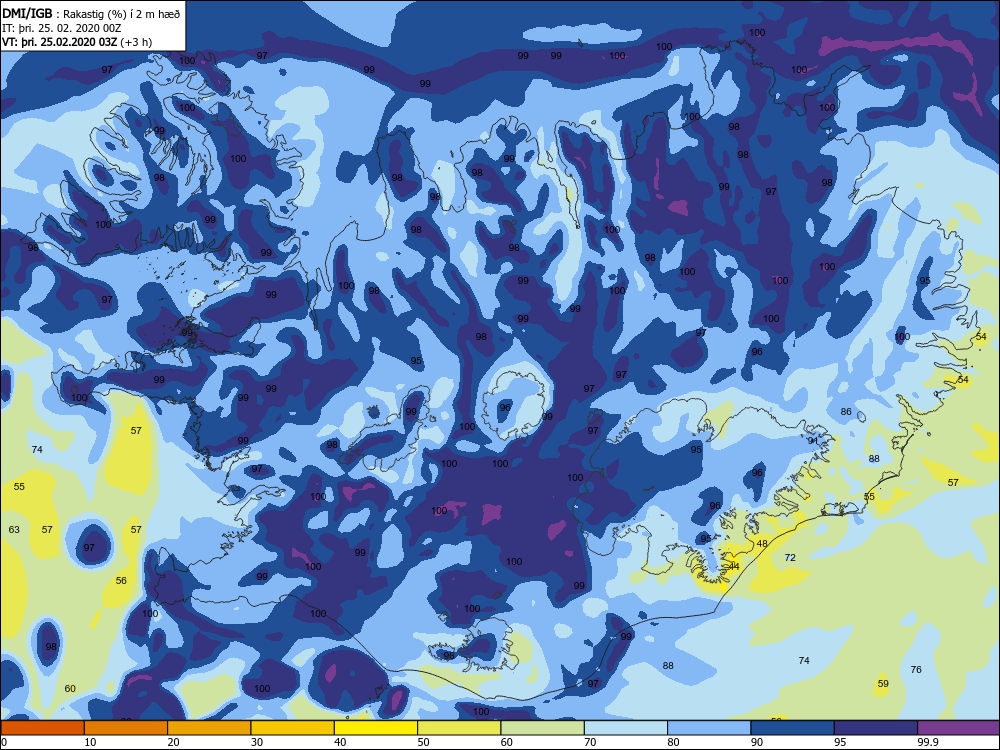Click the map humidity value '72'
1000x750 pixels.
coord(790,557)
